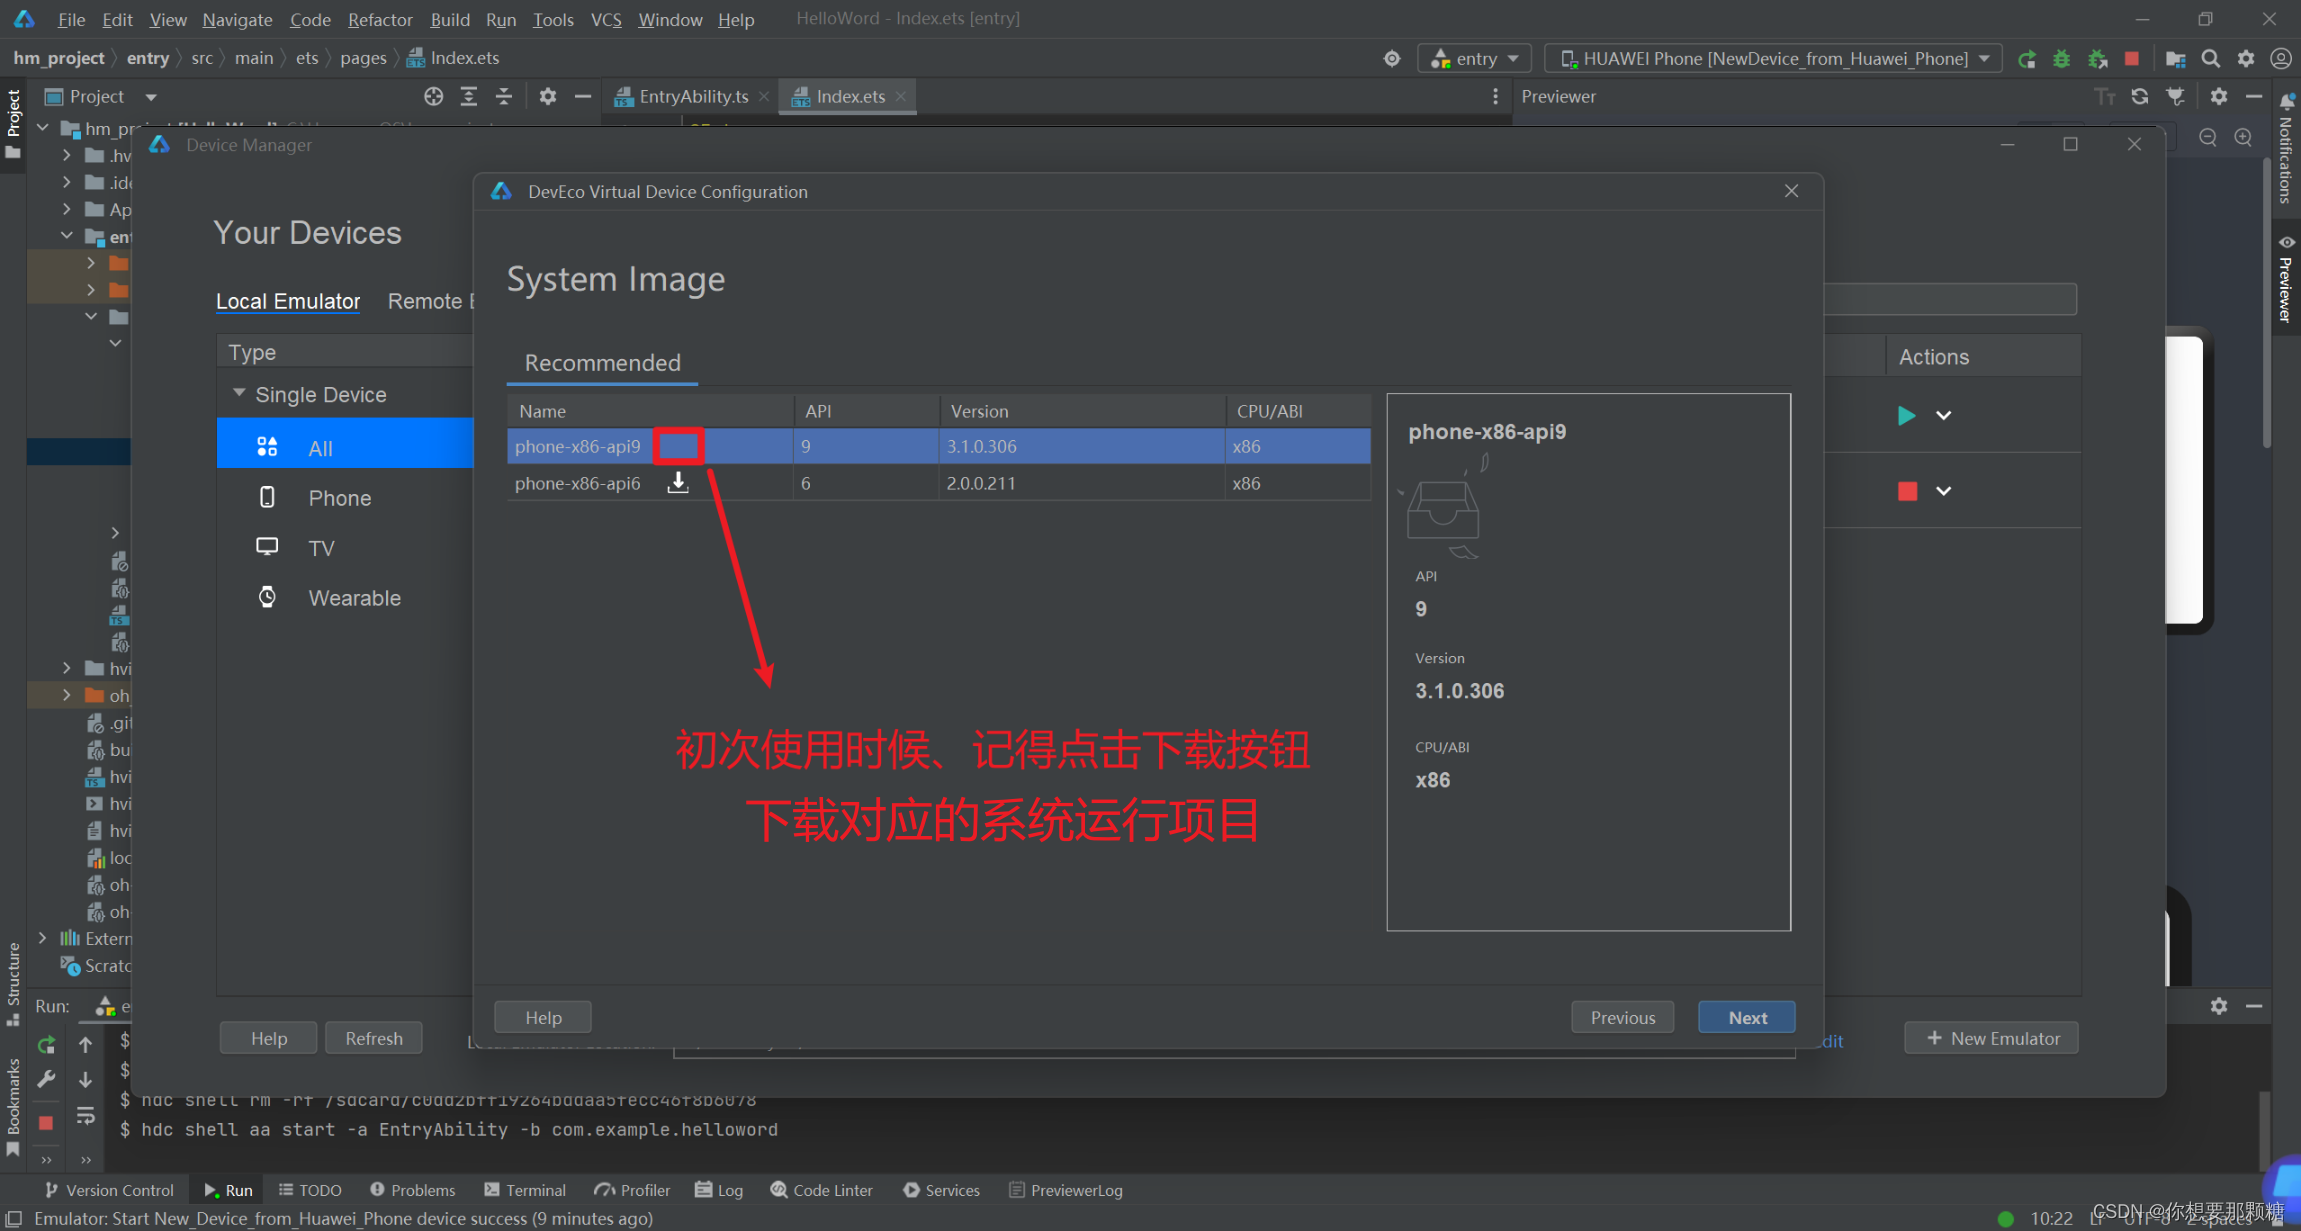This screenshot has width=2301, height=1231.
Task: Click the rerun icon in Run panel
Action: pos(46,1045)
